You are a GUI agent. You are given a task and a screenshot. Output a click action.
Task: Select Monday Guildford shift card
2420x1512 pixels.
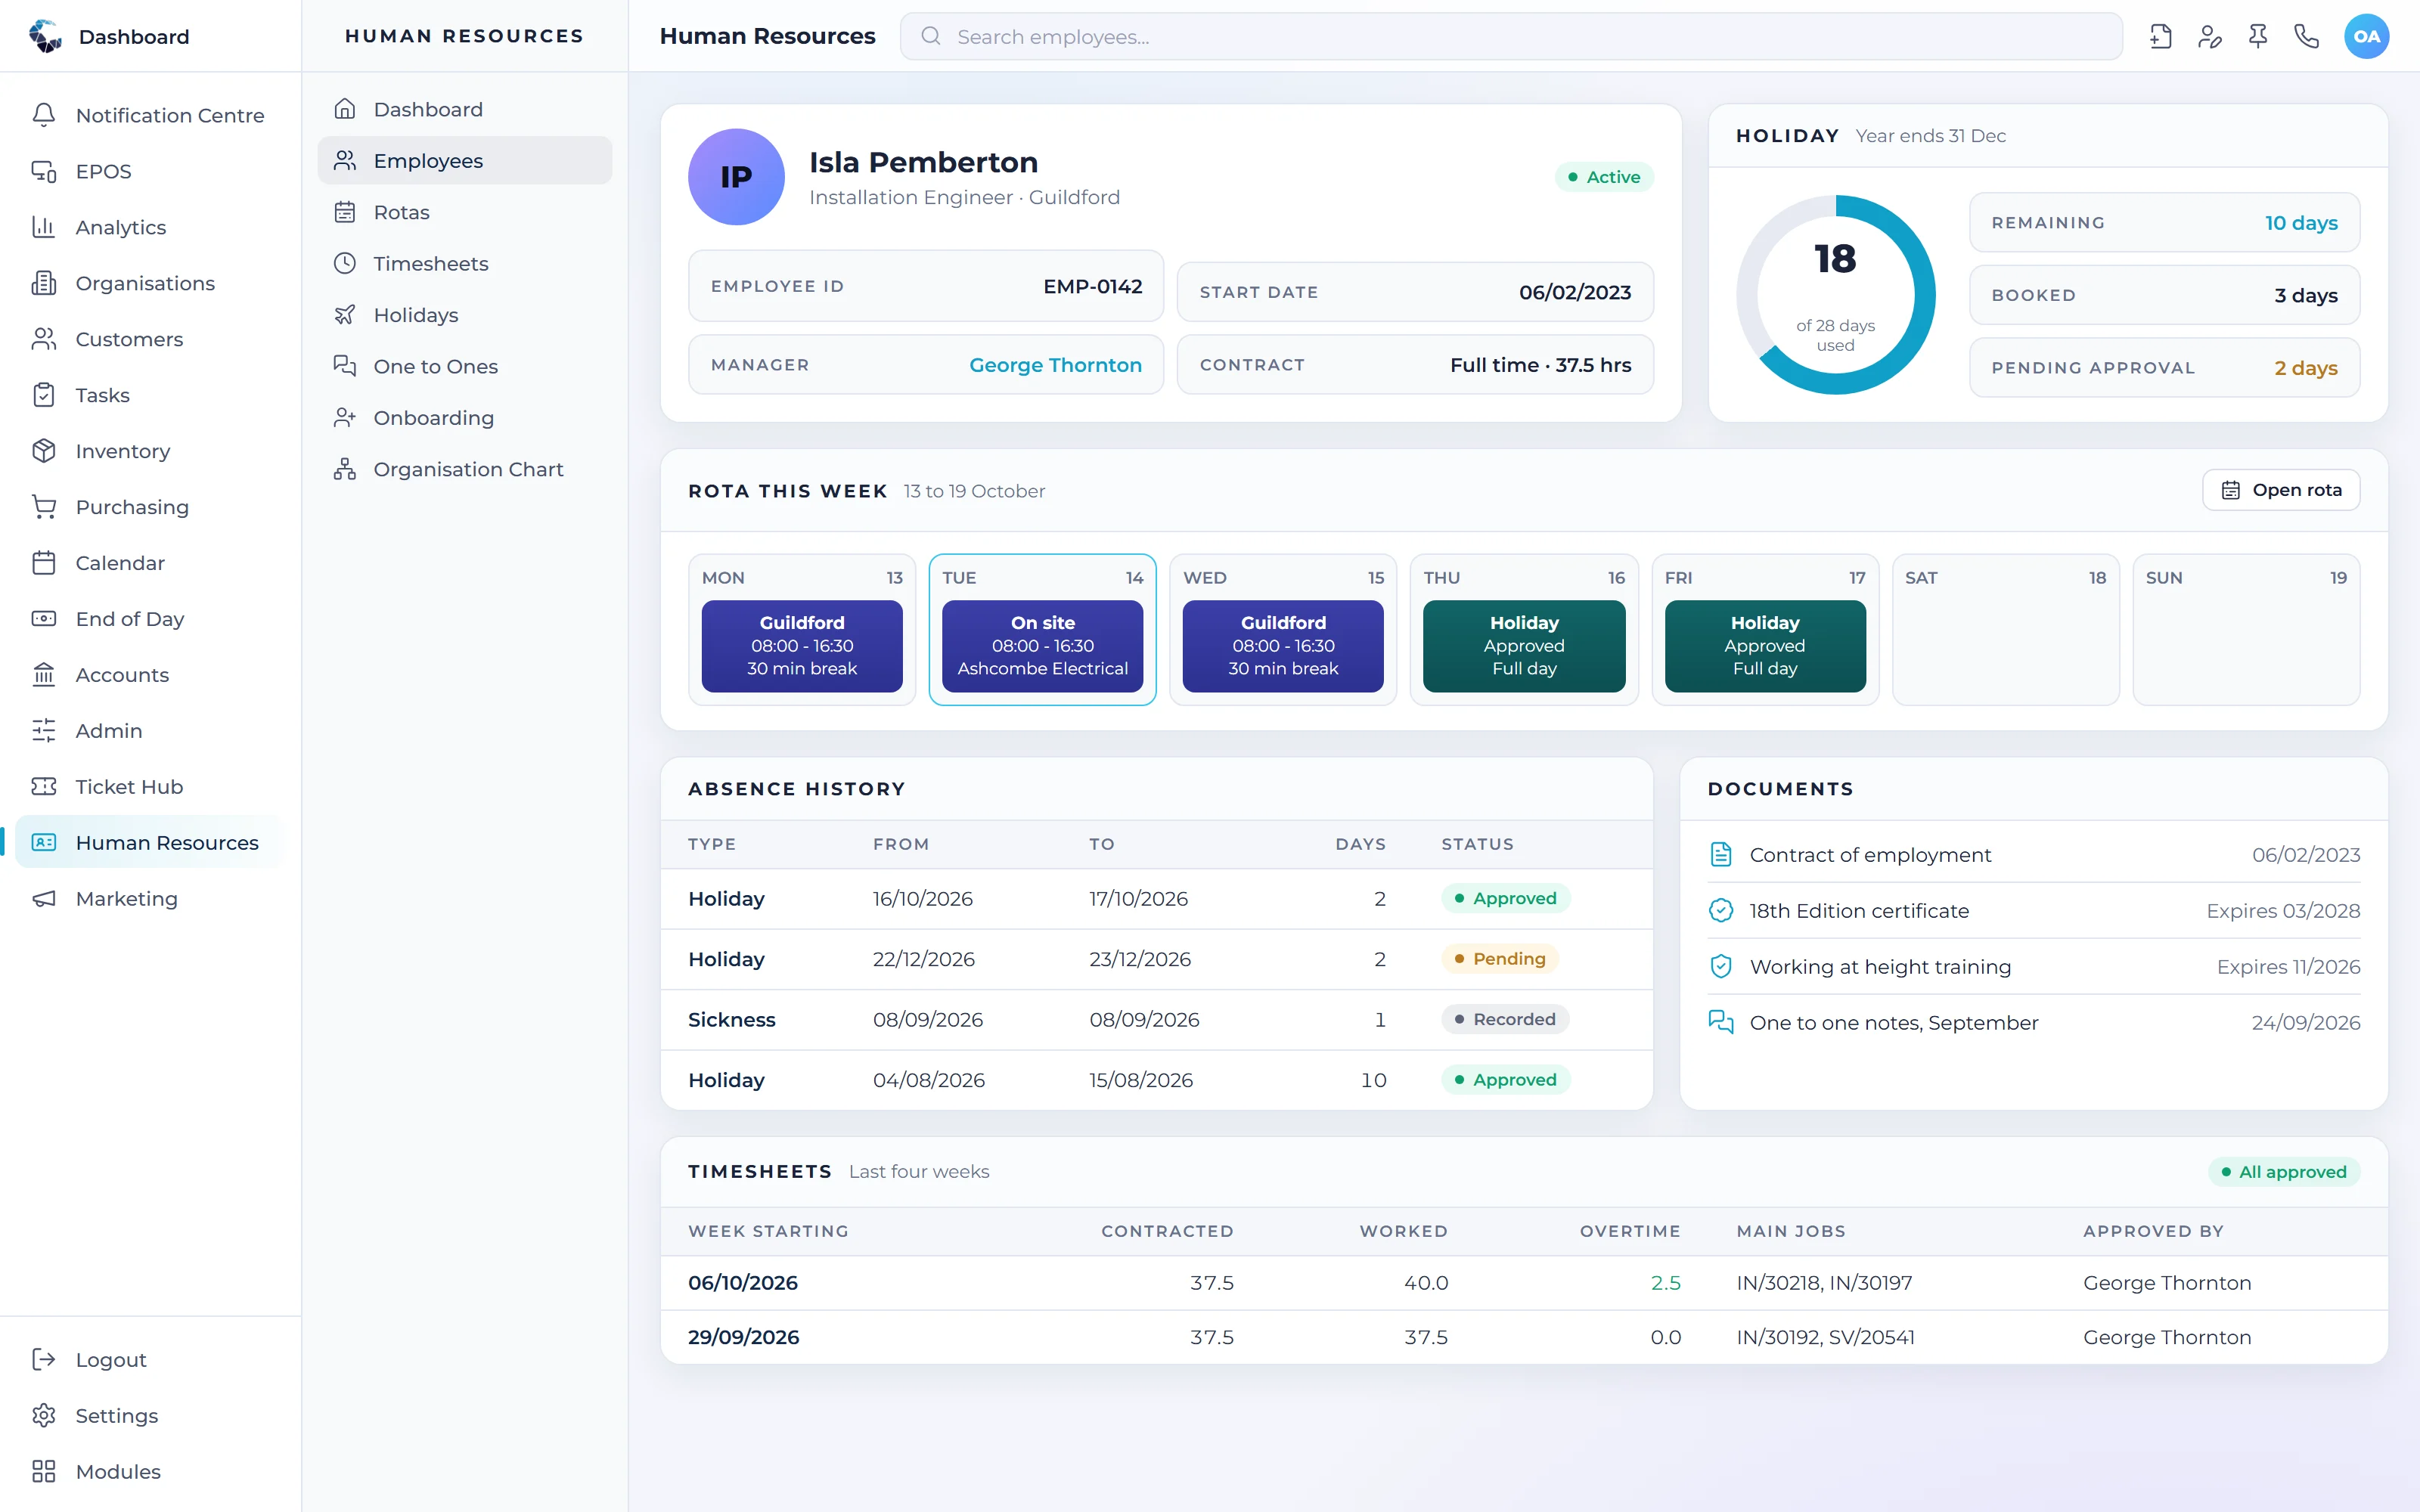pyautogui.click(x=802, y=646)
